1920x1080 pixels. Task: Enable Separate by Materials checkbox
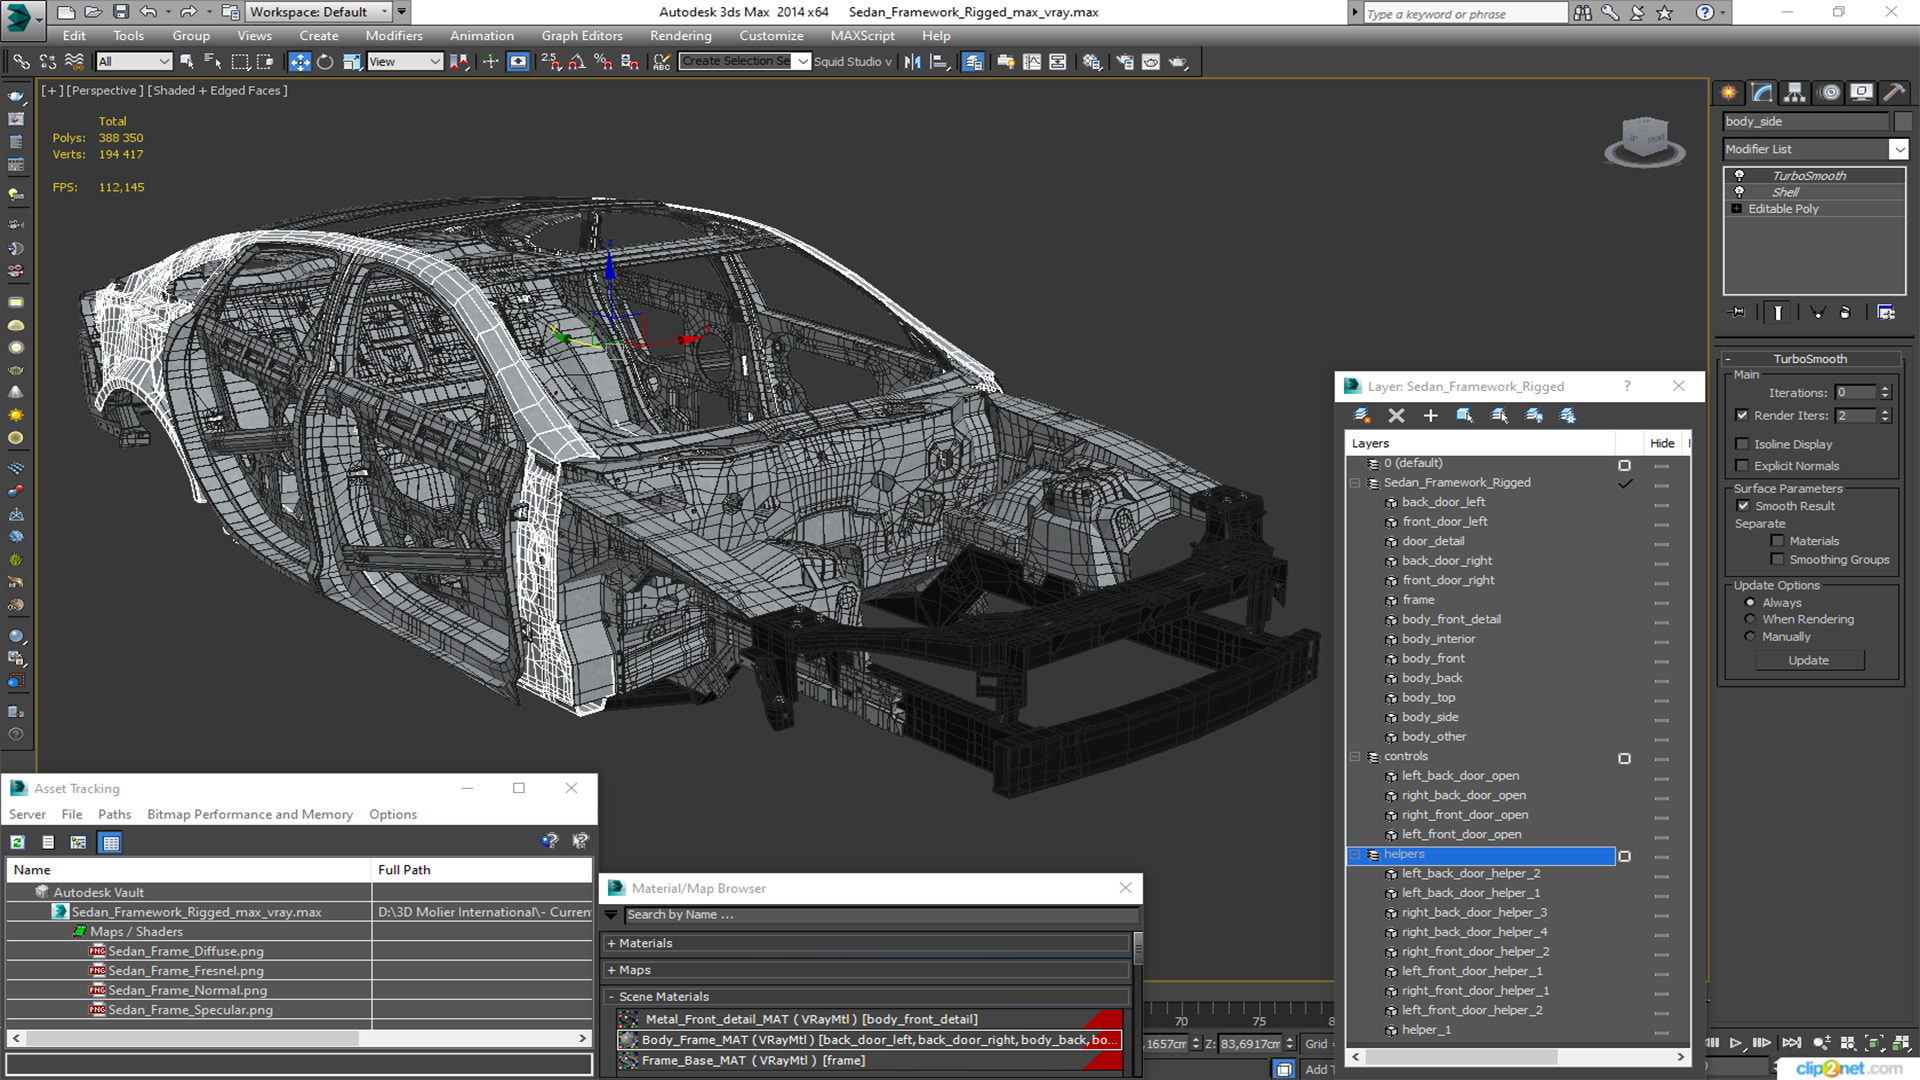(1777, 541)
